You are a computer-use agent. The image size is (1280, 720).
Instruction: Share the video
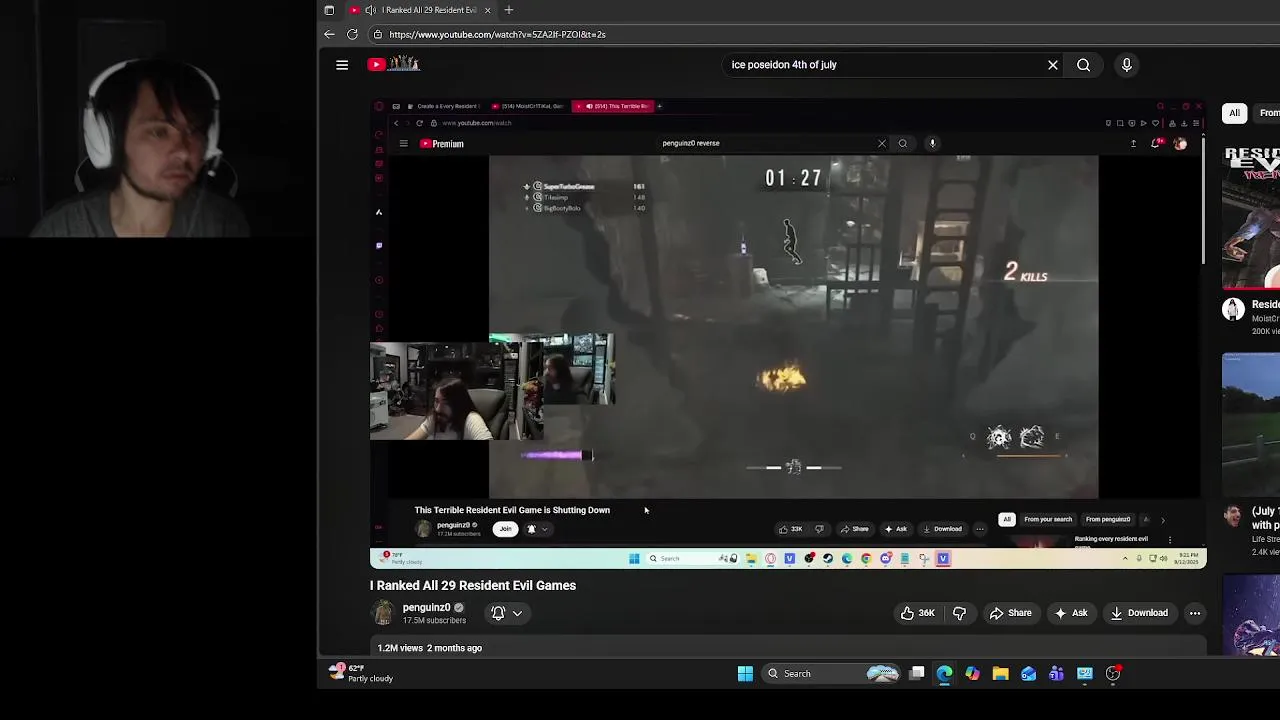pos(1010,613)
